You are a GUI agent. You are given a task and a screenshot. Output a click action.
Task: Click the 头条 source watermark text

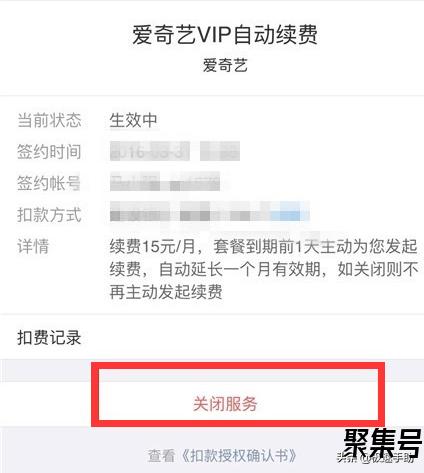click(346, 458)
